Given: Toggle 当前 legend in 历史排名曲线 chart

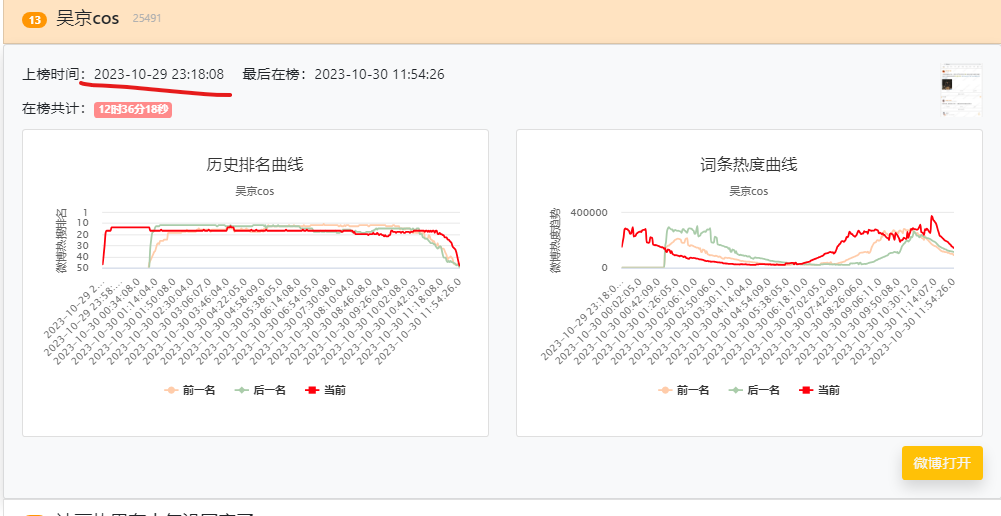Looking at the screenshot, I should pyautogui.click(x=326, y=390).
